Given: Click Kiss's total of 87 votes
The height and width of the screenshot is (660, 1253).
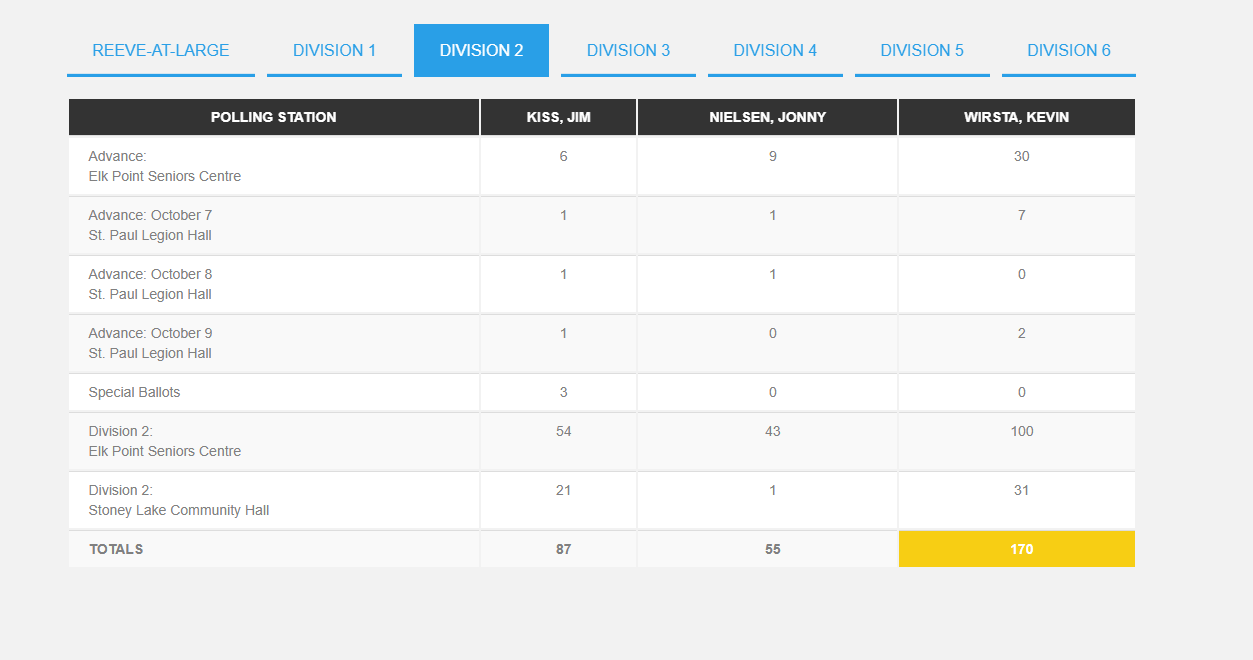Looking at the screenshot, I should pos(563,549).
